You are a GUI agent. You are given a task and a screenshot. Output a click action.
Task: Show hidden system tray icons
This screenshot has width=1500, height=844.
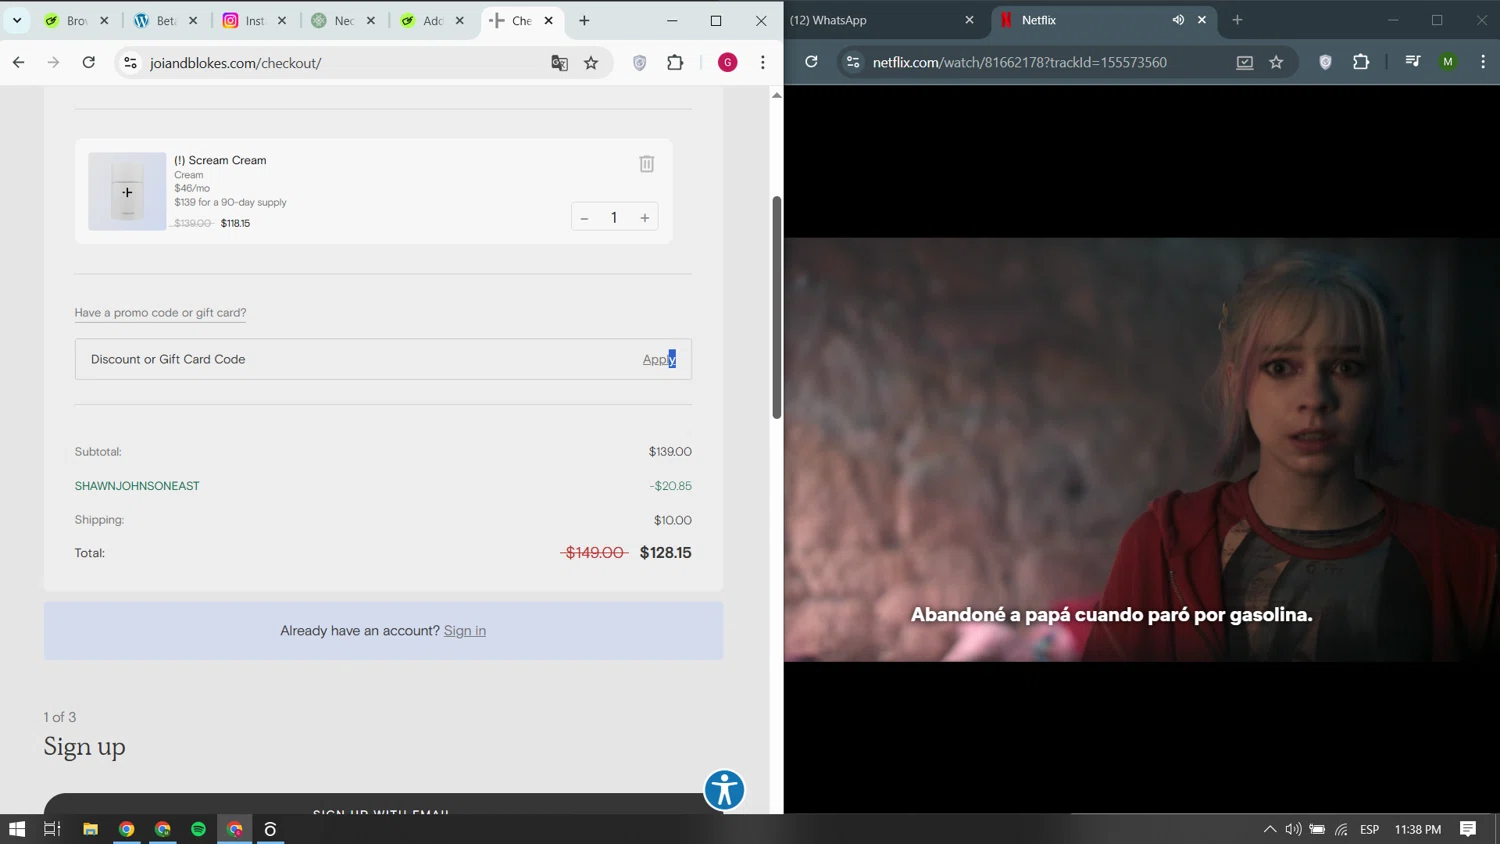pos(1269,829)
